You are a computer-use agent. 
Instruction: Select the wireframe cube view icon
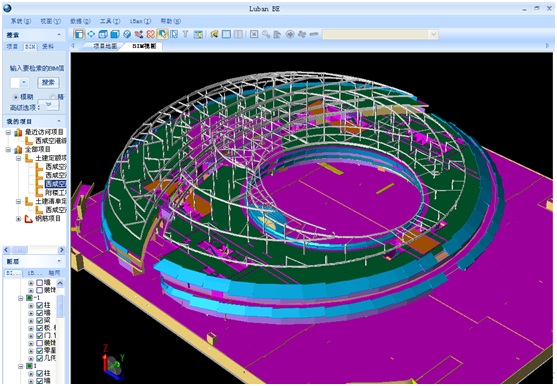(103, 34)
